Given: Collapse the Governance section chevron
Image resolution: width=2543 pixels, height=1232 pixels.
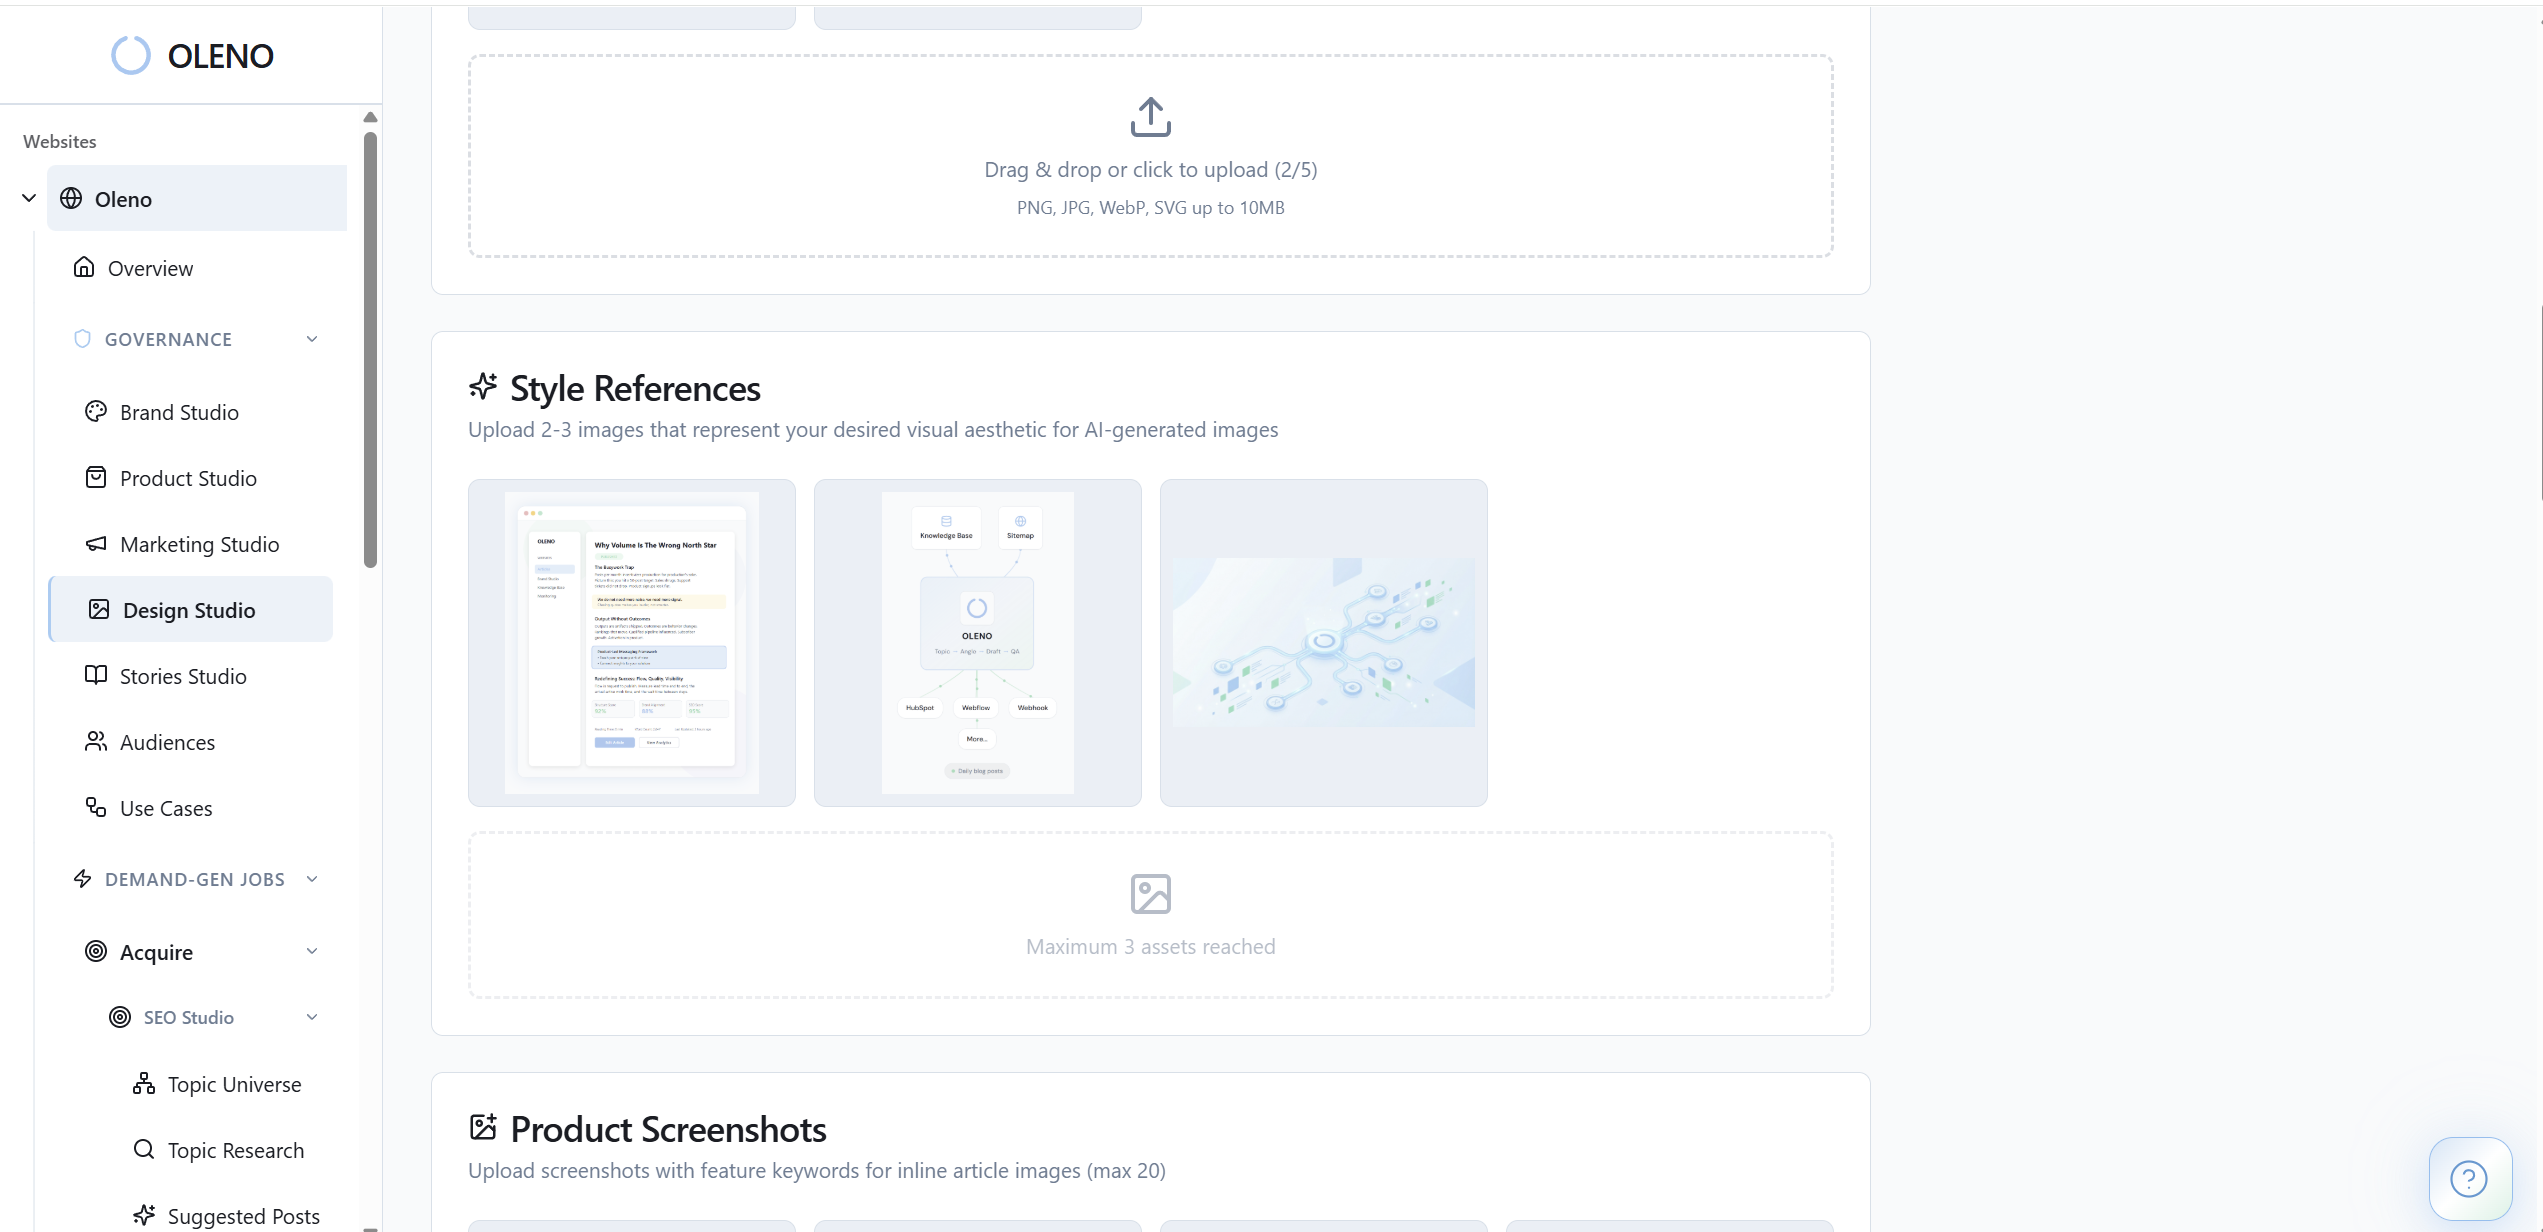Looking at the screenshot, I should [312, 340].
